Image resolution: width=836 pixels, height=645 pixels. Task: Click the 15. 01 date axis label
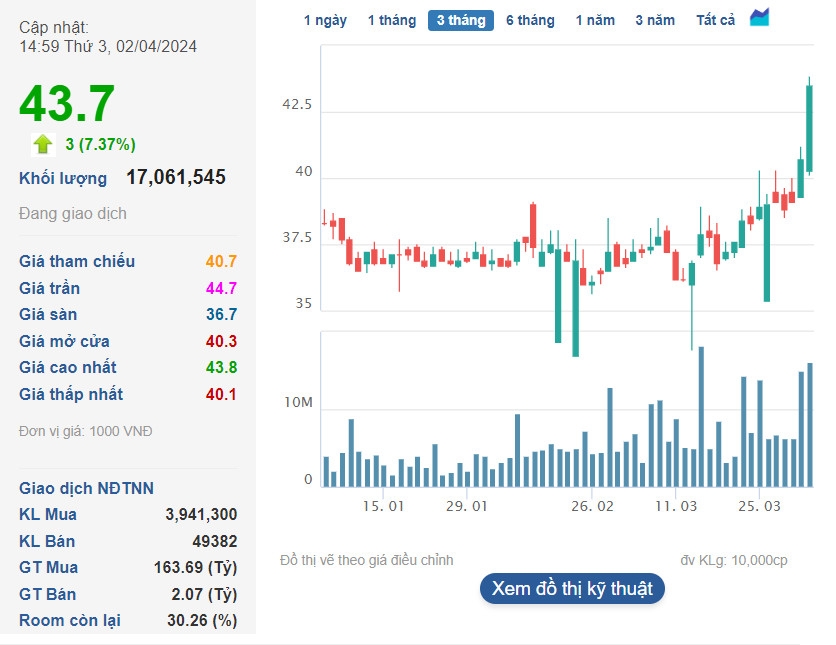383,506
